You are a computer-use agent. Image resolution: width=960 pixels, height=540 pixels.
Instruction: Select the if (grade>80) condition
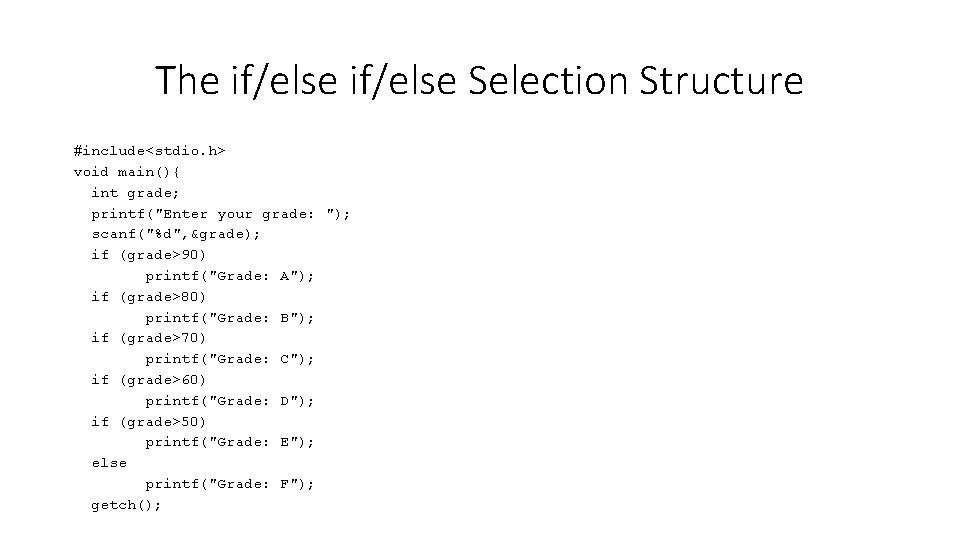pyautogui.click(x=148, y=296)
